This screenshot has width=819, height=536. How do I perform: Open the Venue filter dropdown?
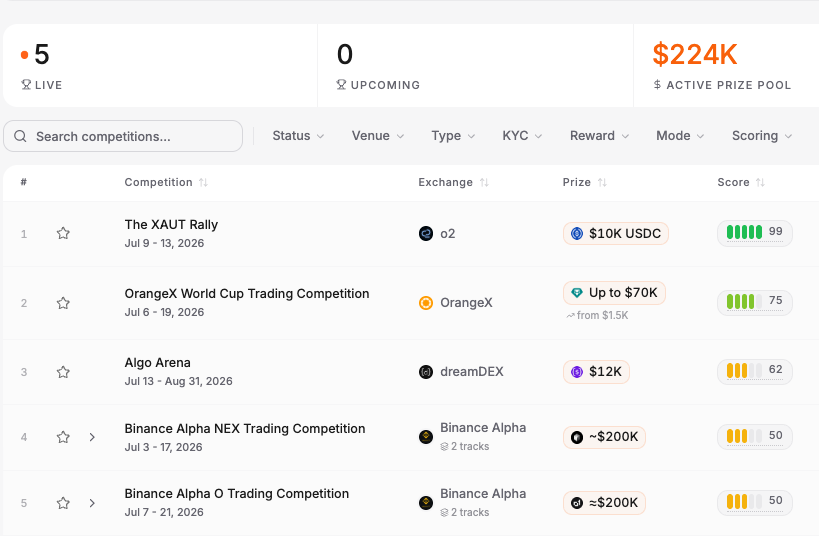click(x=378, y=136)
